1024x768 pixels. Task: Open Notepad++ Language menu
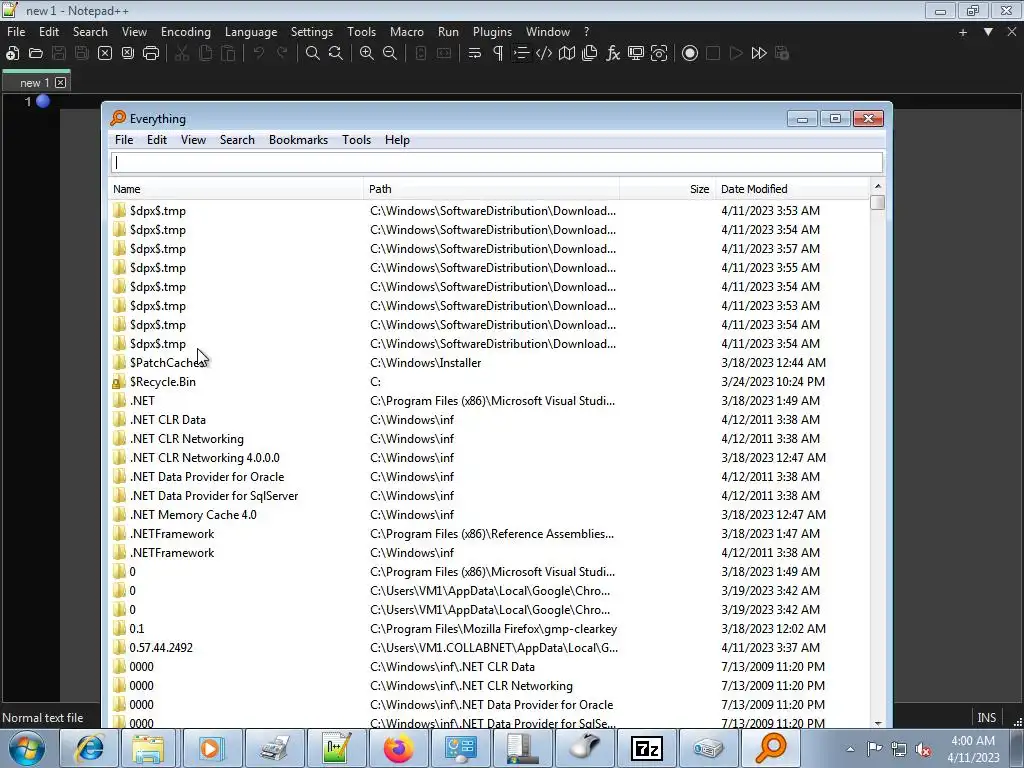(251, 31)
